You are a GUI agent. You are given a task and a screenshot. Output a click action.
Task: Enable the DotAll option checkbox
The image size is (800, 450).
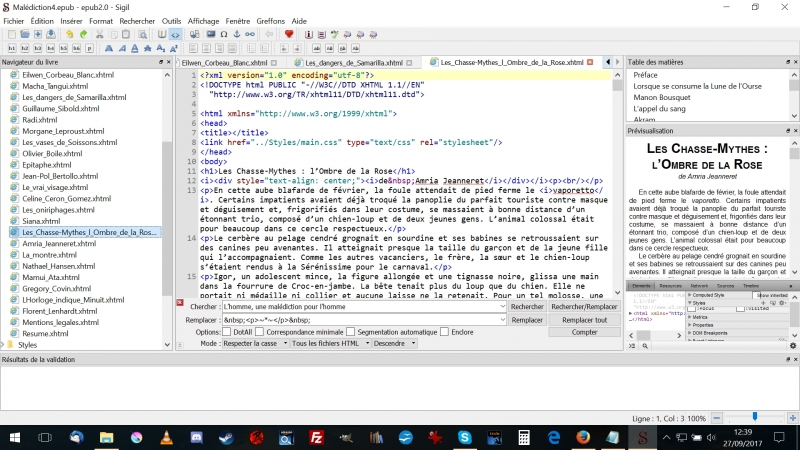[226, 331]
